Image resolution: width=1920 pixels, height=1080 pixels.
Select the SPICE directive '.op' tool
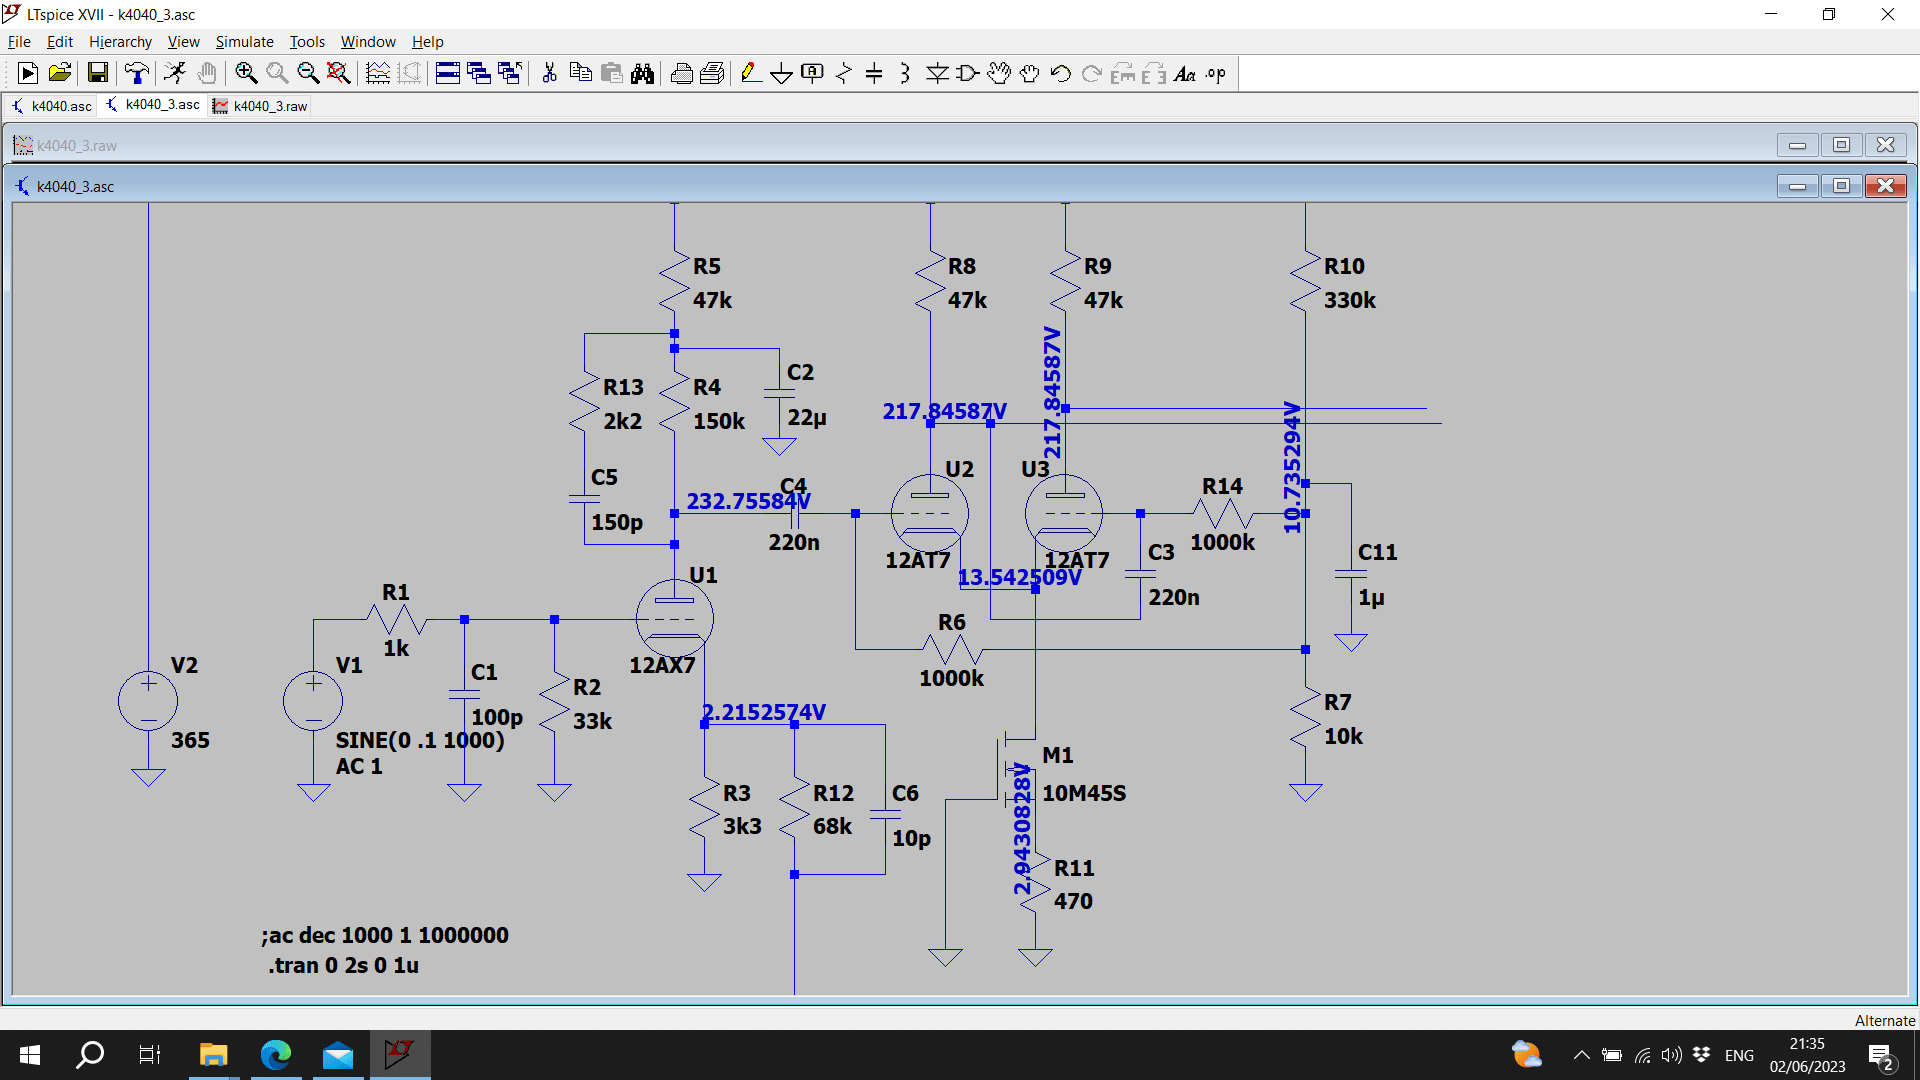click(x=1216, y=73)
